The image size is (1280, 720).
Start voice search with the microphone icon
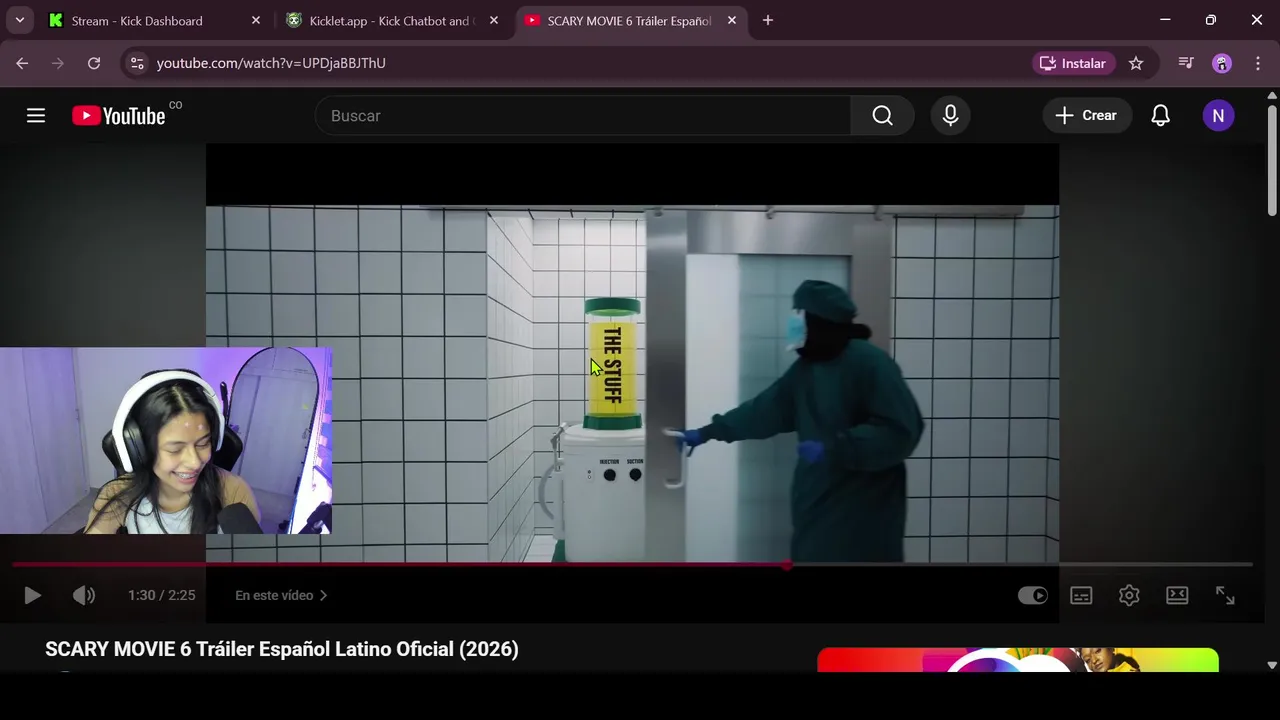(950, 116)
